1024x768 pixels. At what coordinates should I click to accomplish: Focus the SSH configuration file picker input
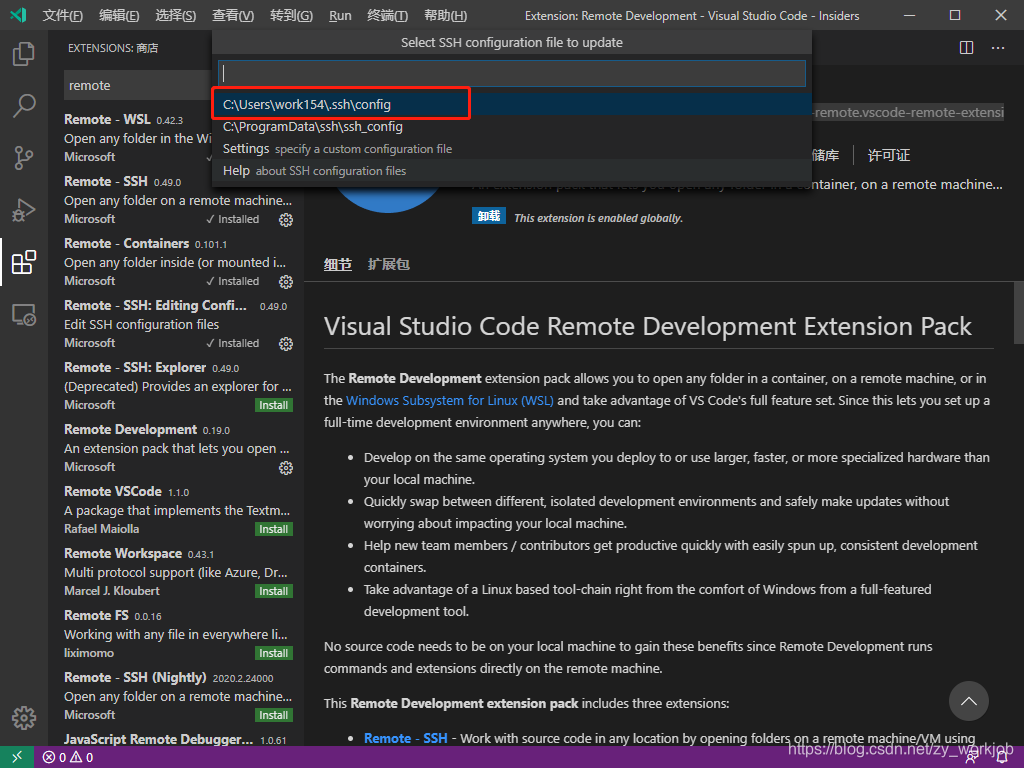(x=512, y=73)
